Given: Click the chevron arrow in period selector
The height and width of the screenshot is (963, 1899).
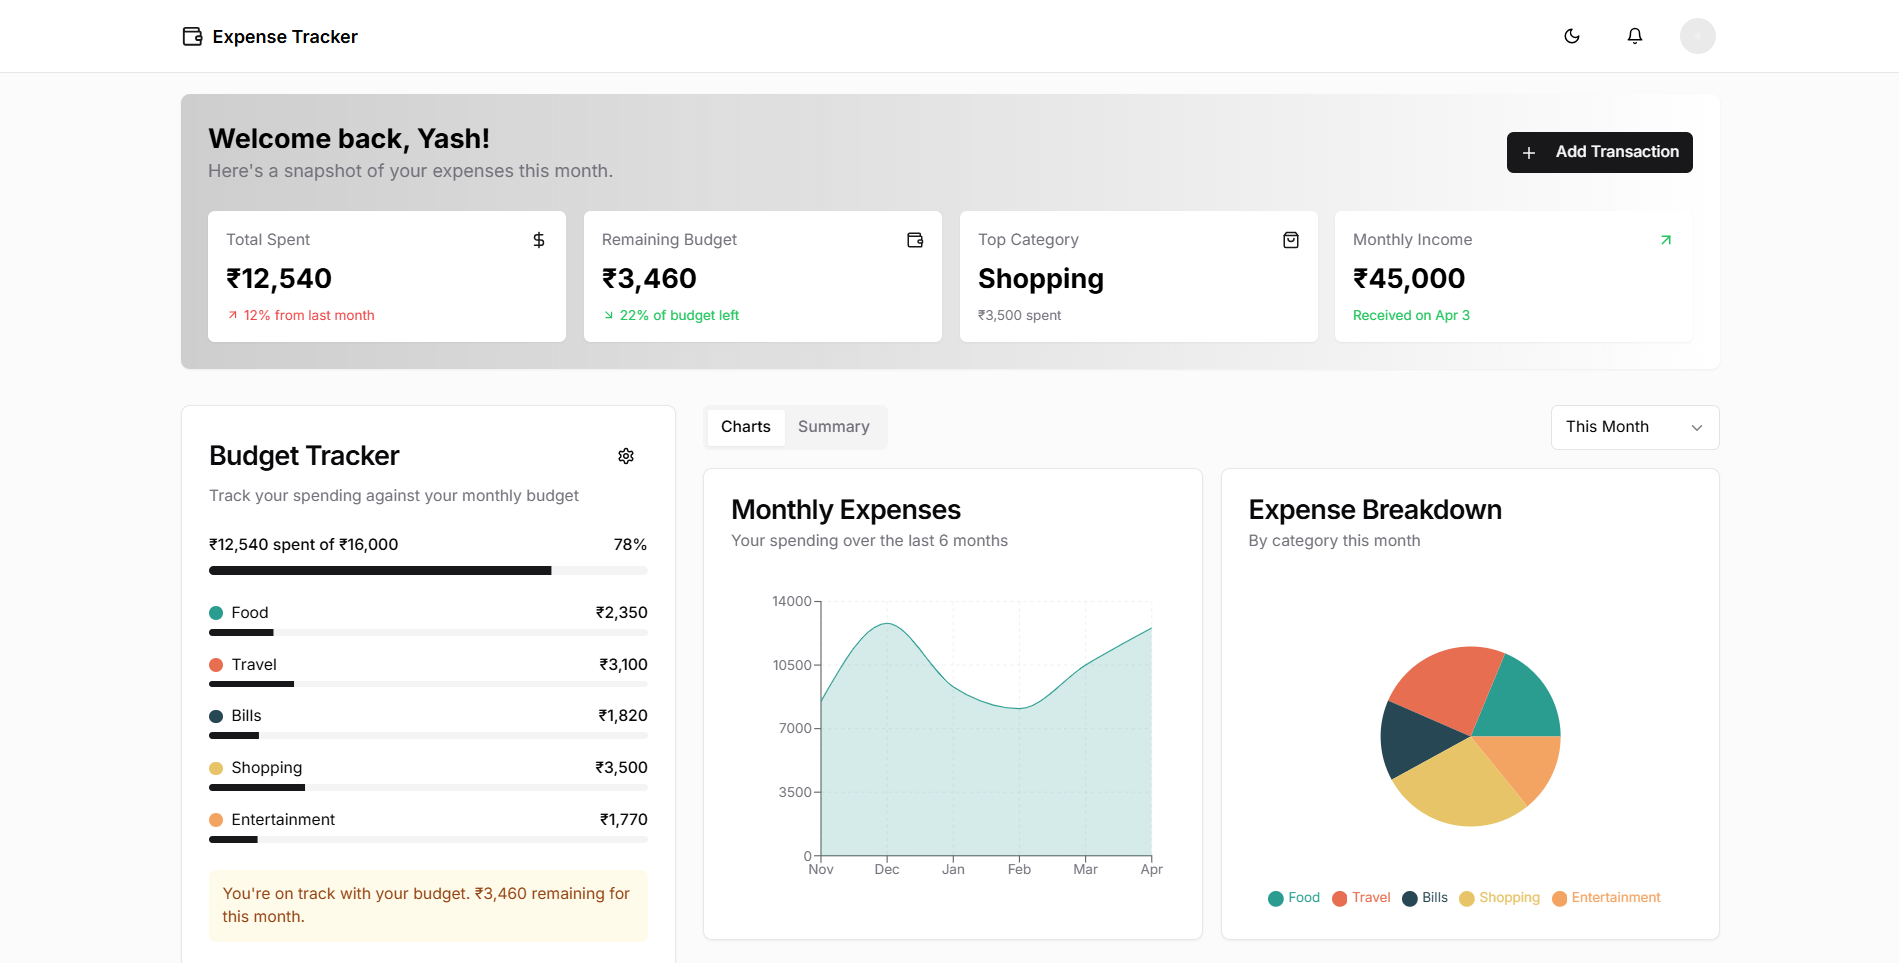Looking at the screenshot, I should 1697,428.
